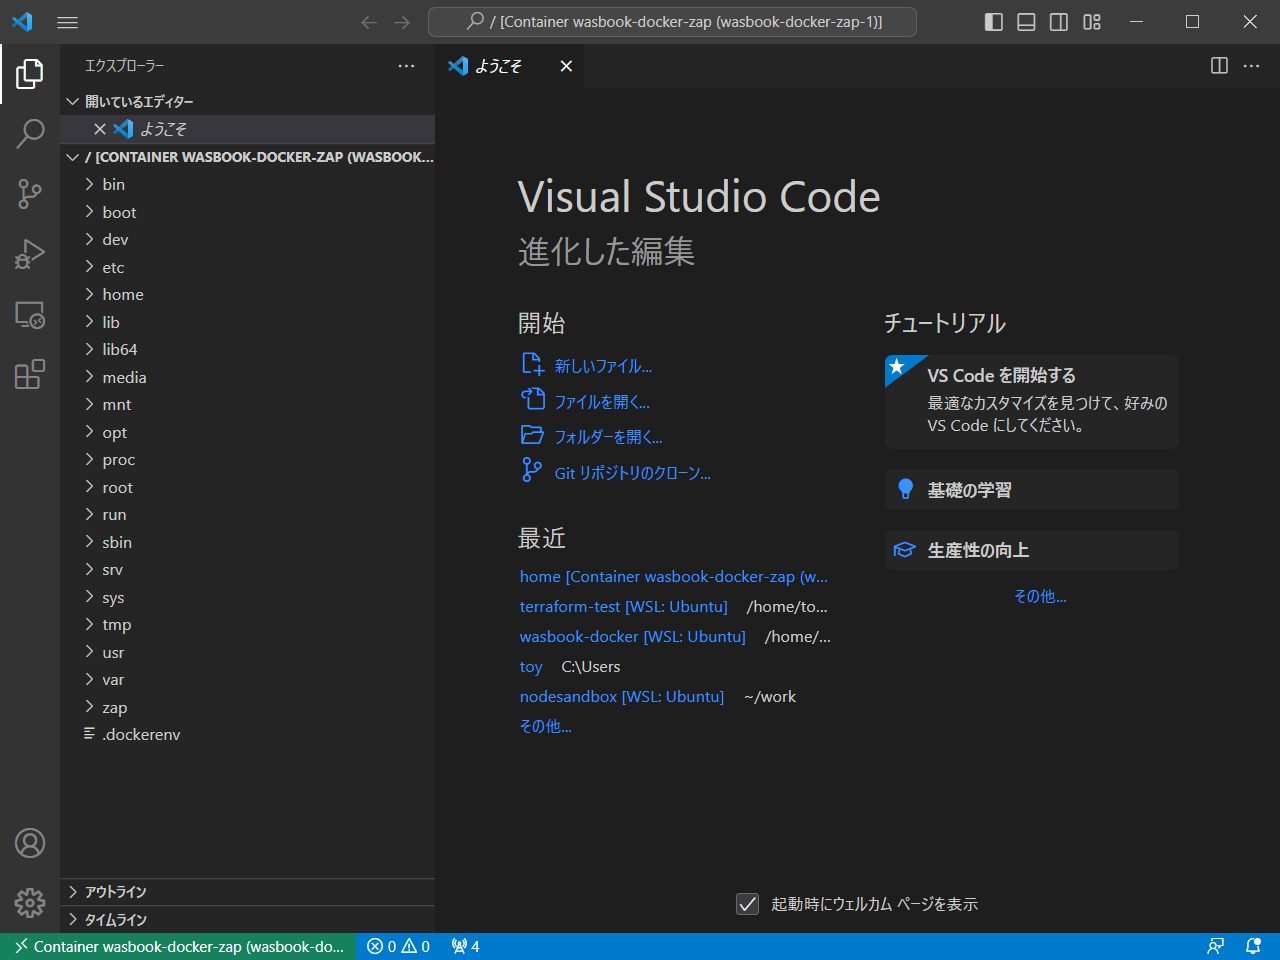Toggle 起動時にウェルカム ページを表示 checkbox
This screenshot has height=960, width=1280.
(x=747, y=904)
